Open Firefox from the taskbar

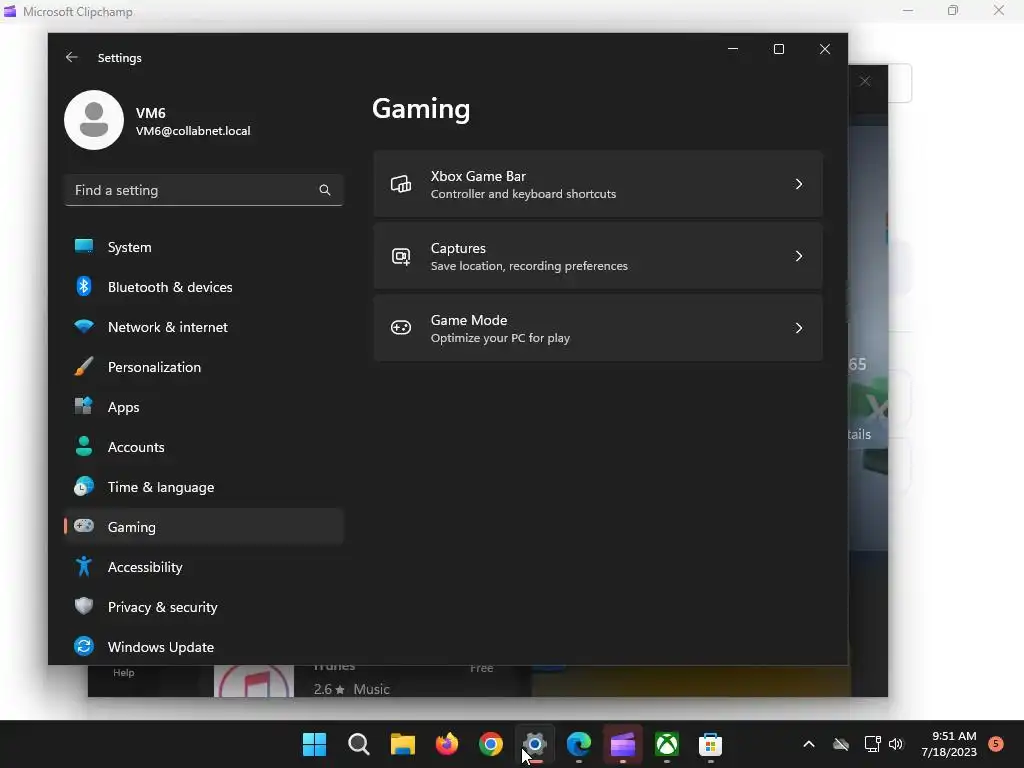point(447,744)
